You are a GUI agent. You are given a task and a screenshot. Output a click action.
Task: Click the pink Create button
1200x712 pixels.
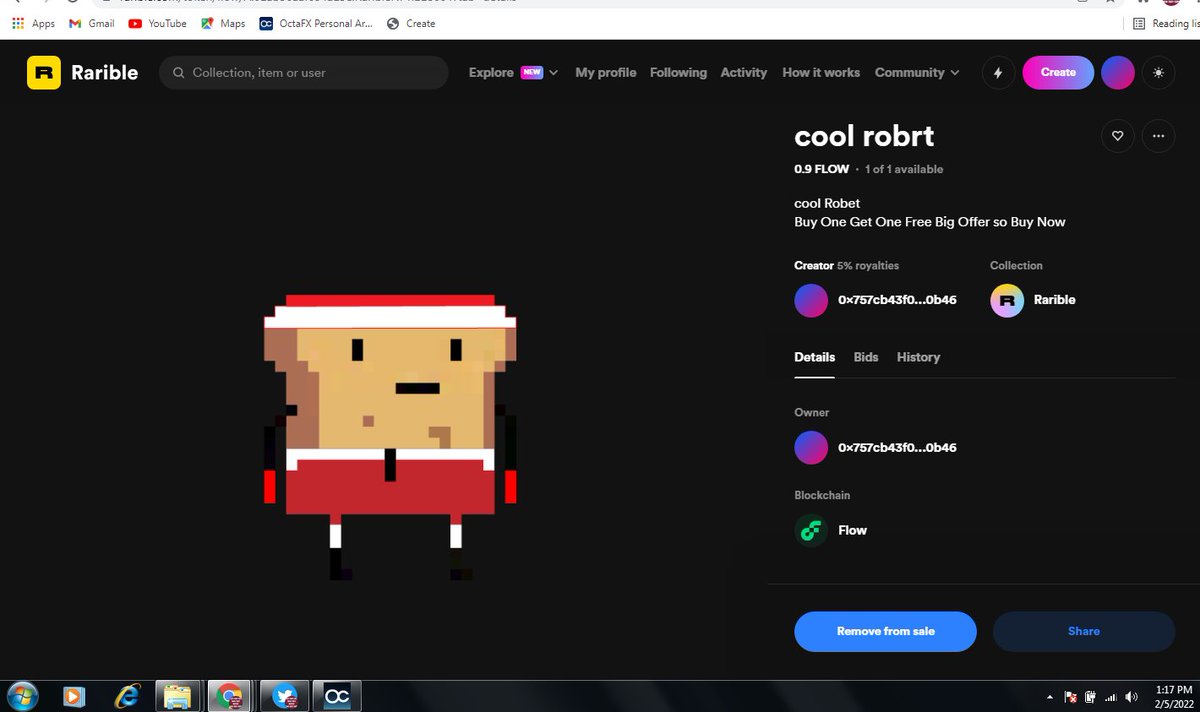1058,73
